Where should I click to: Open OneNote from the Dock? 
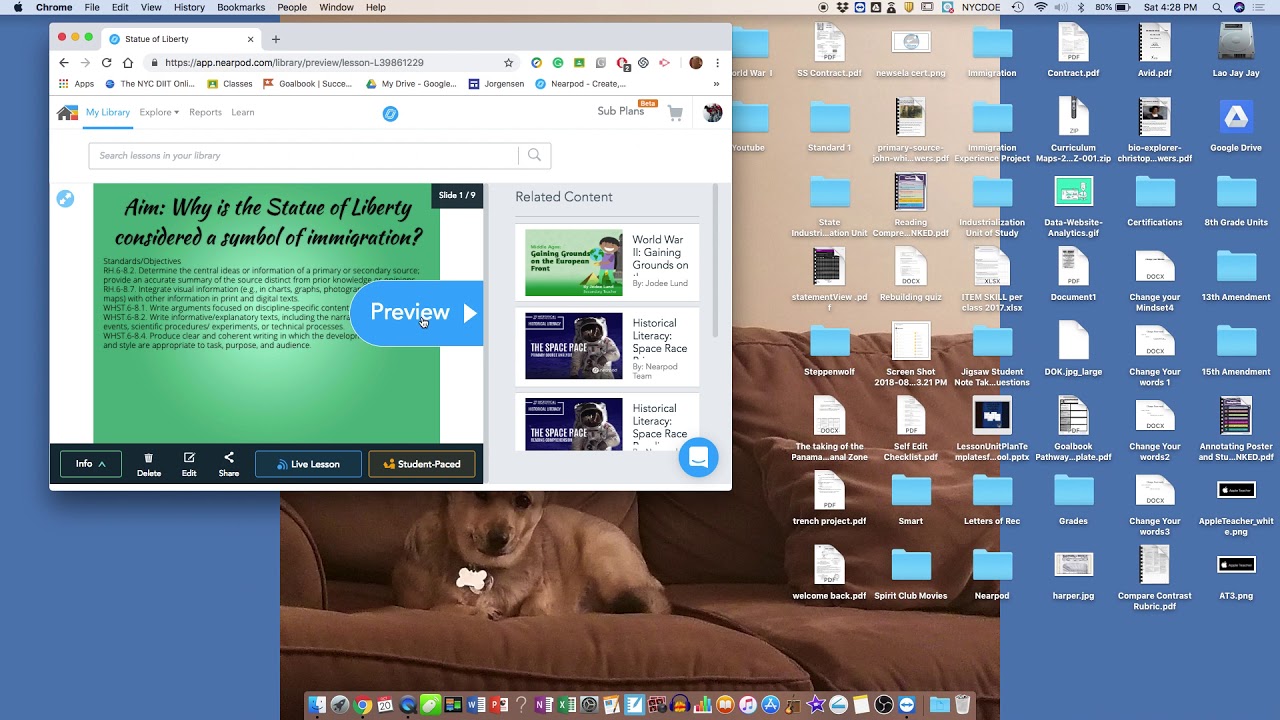[544, 705]
